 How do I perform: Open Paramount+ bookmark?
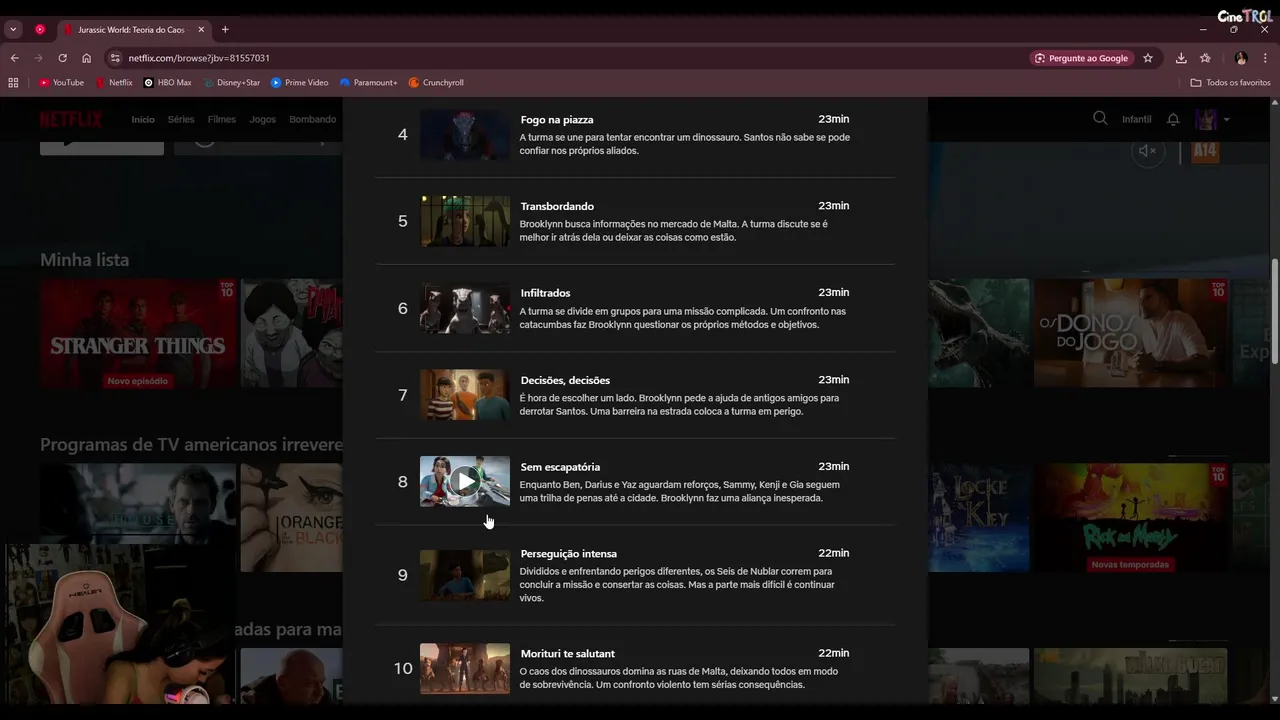(x=368, y=82)
